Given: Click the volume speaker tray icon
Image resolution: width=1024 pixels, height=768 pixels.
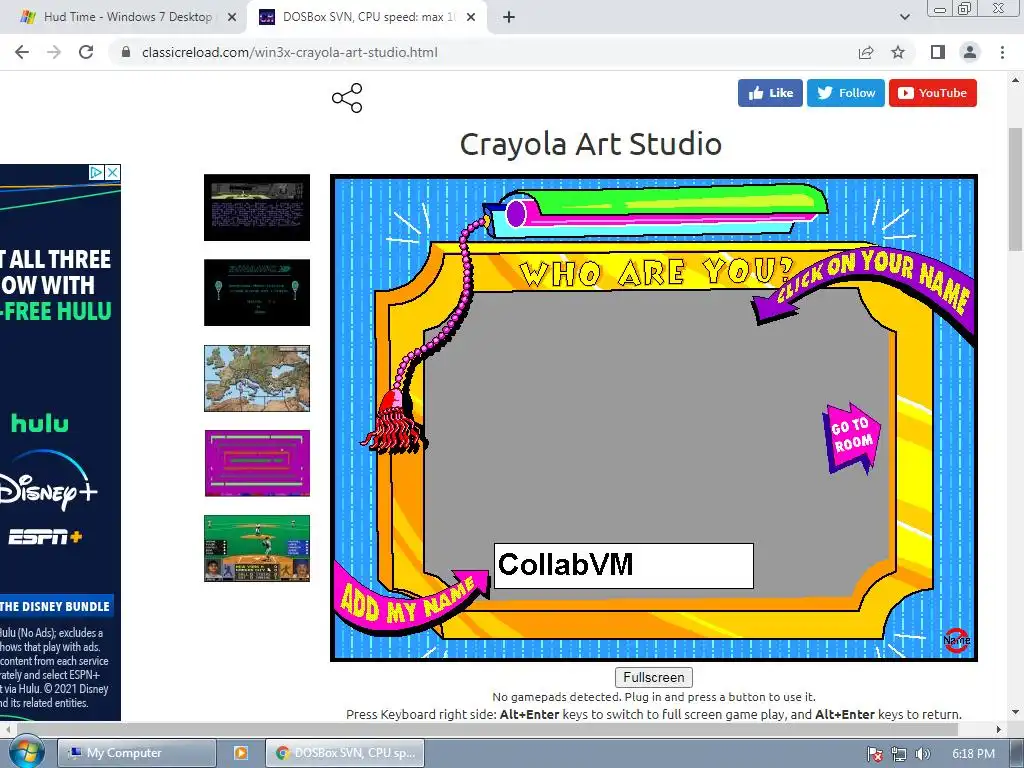Looking at the screenshot, I should 922,754.
